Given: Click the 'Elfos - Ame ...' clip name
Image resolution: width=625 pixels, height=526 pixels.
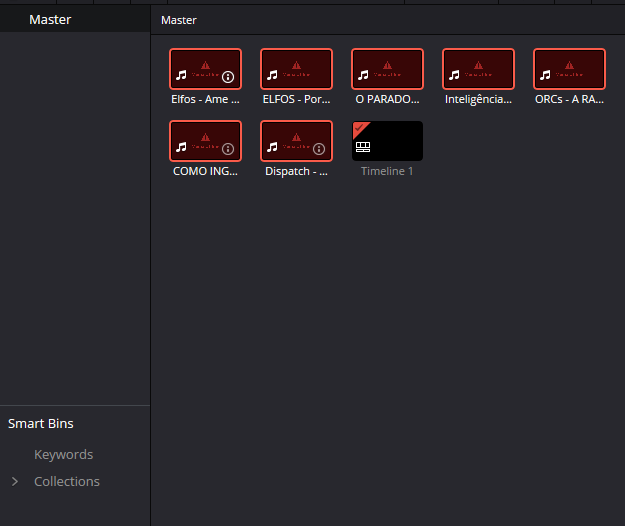Looking at the screenshot, I should point(205,99).
